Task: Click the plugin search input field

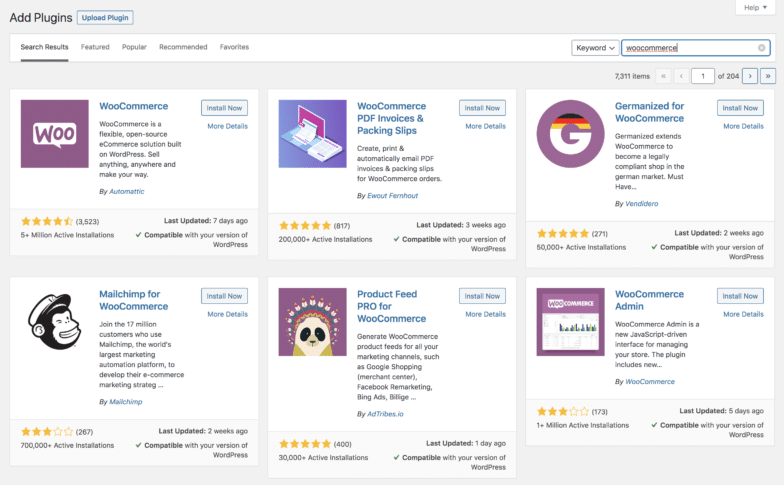Action: 688,48
